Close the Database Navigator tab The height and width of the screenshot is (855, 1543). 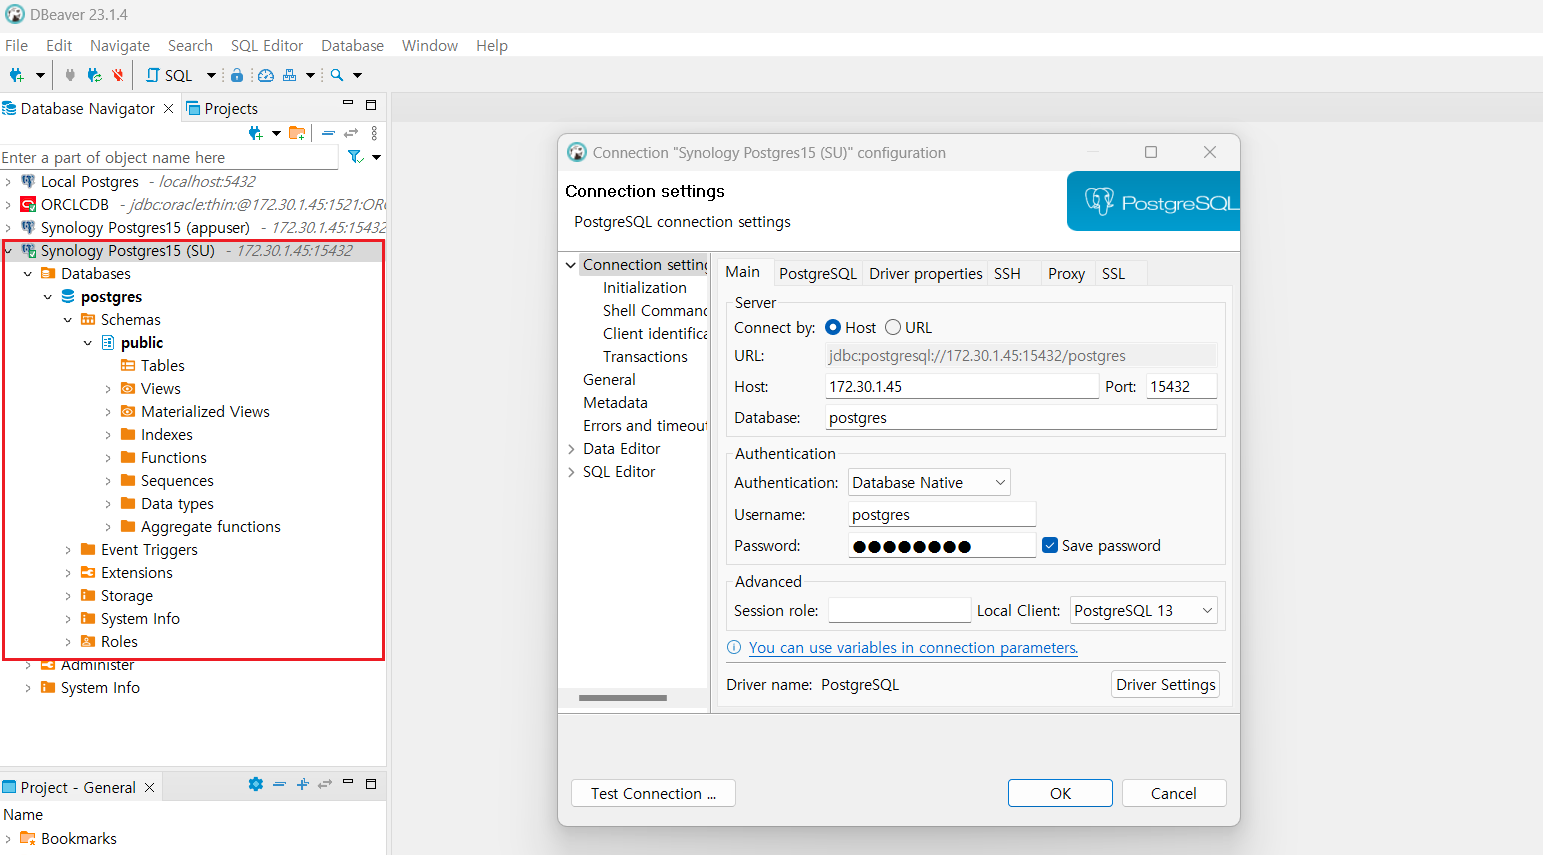(168, 109)
